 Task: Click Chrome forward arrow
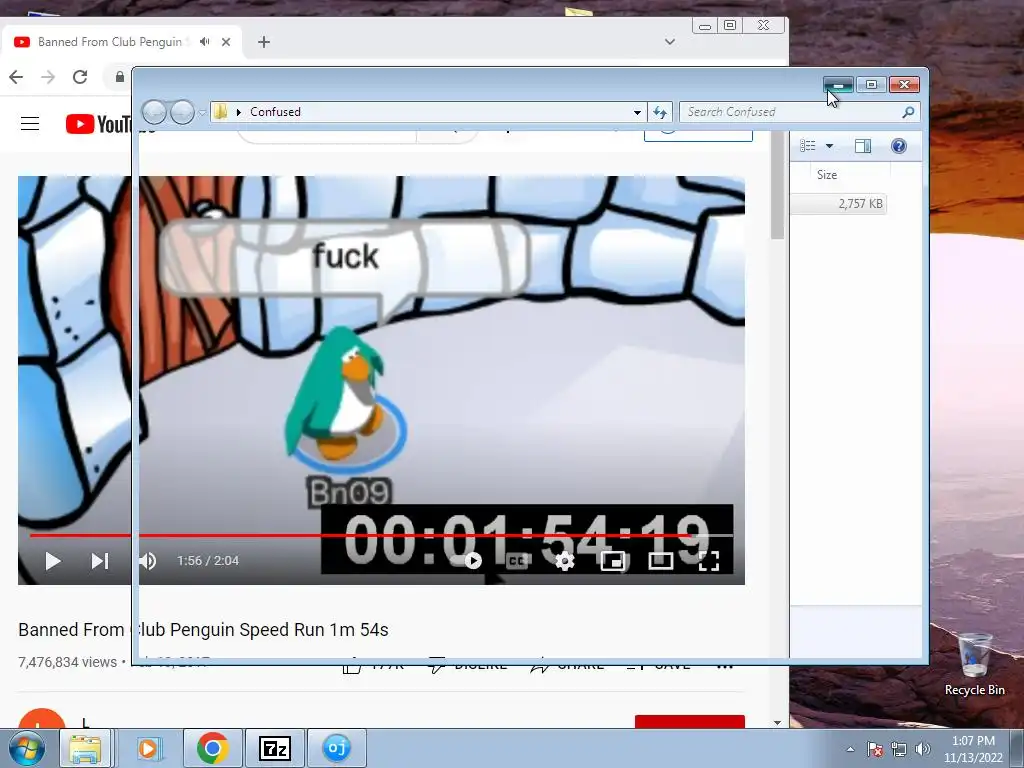pyautogui.click(x=48, y=77)
